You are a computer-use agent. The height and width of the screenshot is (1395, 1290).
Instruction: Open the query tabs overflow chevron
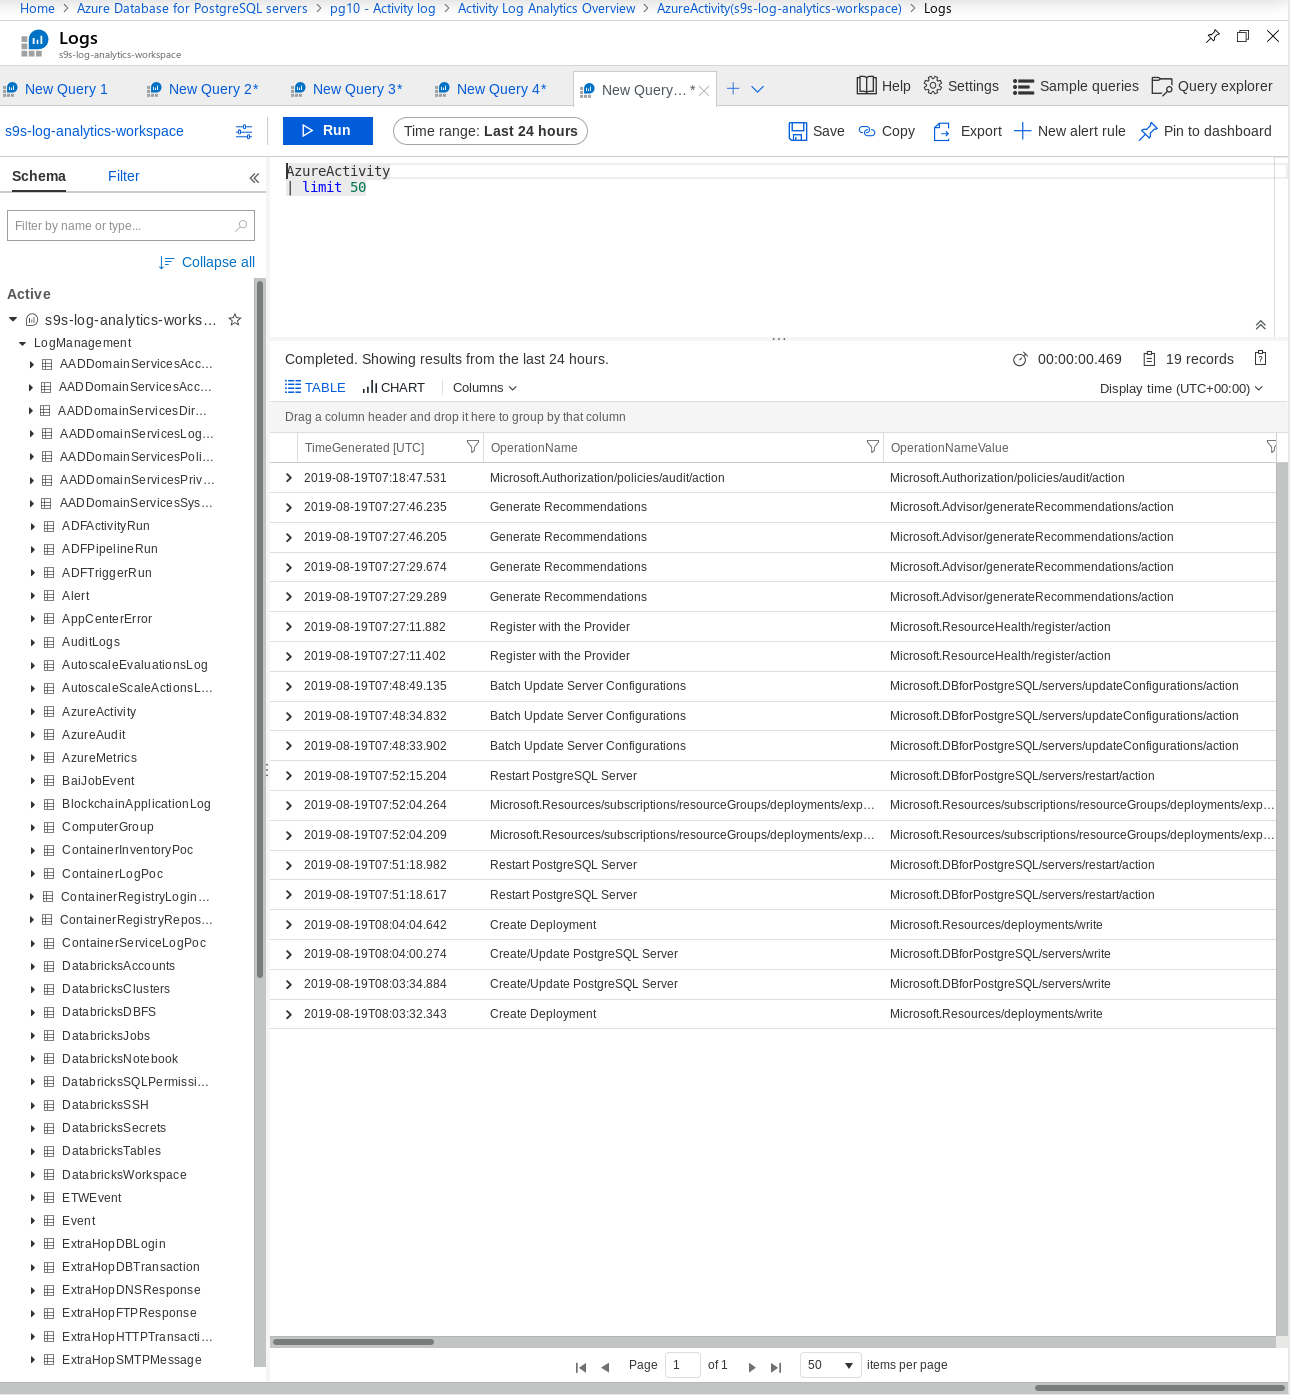[x=758, y=89]
